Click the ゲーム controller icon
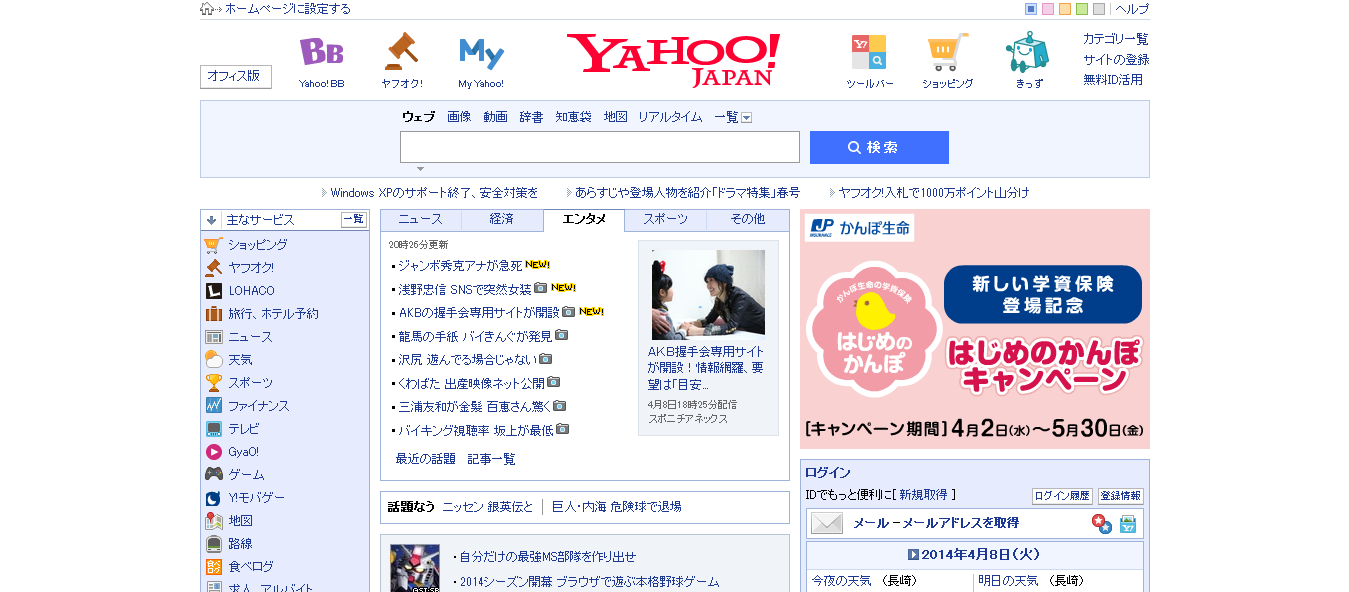 [x=213, y=475]
